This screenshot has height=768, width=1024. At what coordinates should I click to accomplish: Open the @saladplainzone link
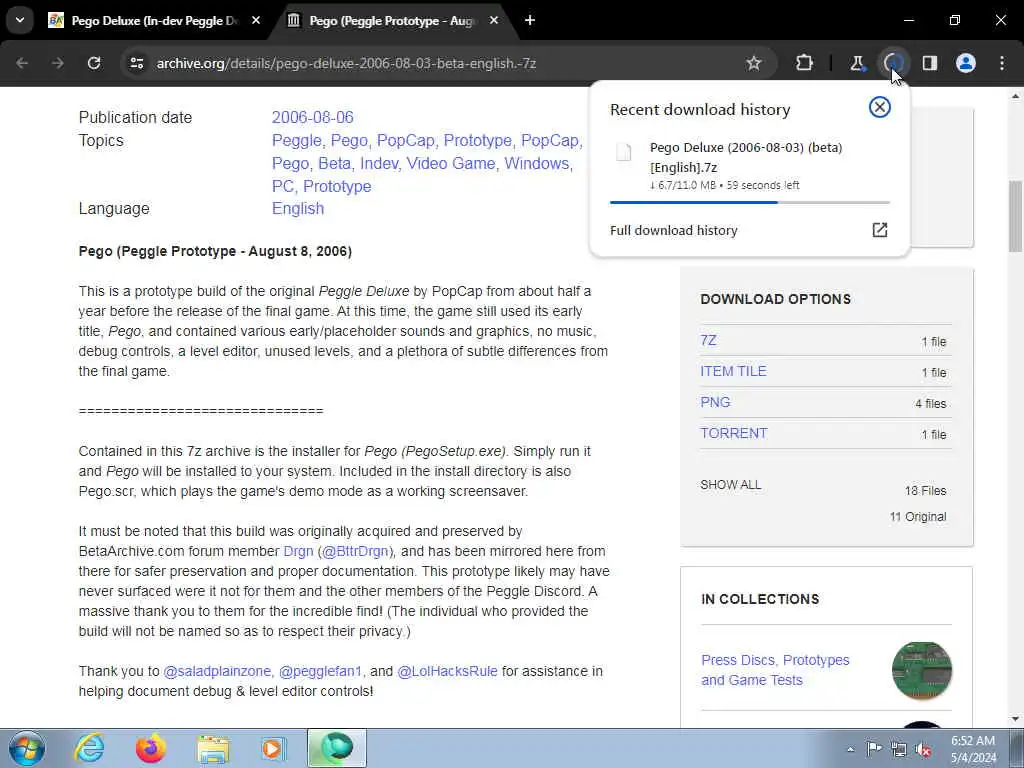[217, 671]
